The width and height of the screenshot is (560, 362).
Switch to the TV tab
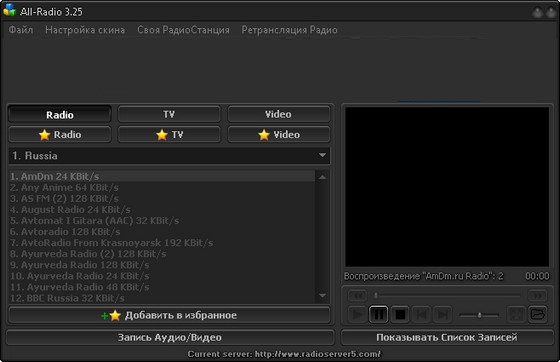coord(169,114)
